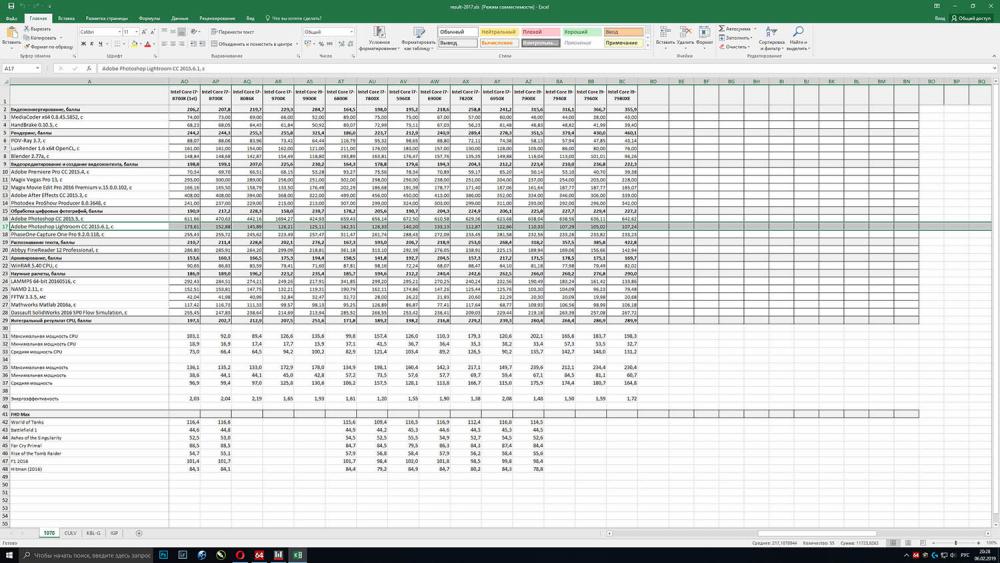Open Format as Table (Форматировать как таблицу)
This screenshot has width=1000, height=563.
pos(418,39)
